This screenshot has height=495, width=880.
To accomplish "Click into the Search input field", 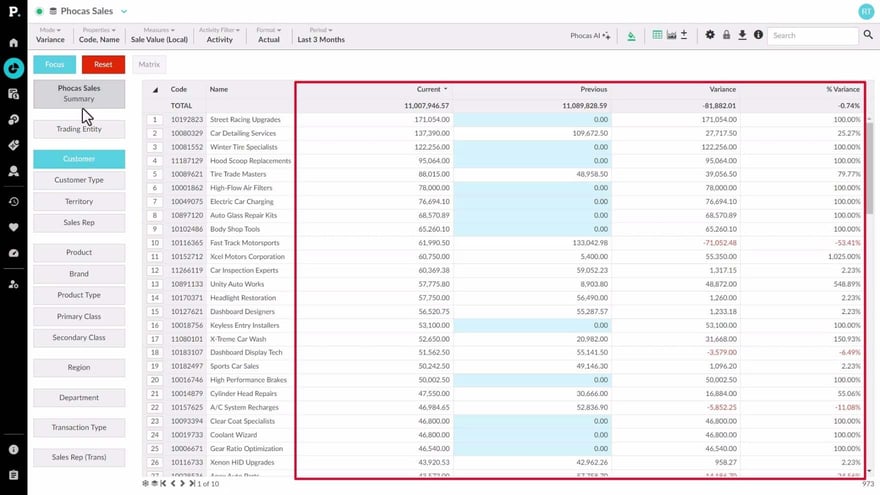I will pos(812,35).
